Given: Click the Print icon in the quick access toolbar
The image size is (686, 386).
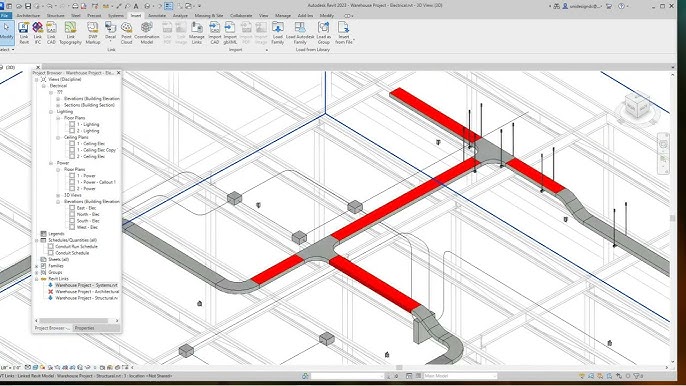Looking at the screenshot, I should (75, 6).
